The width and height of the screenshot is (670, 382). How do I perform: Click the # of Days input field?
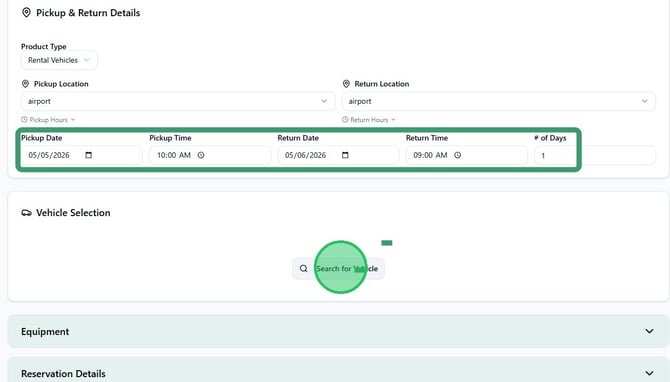tap(594, 156)
